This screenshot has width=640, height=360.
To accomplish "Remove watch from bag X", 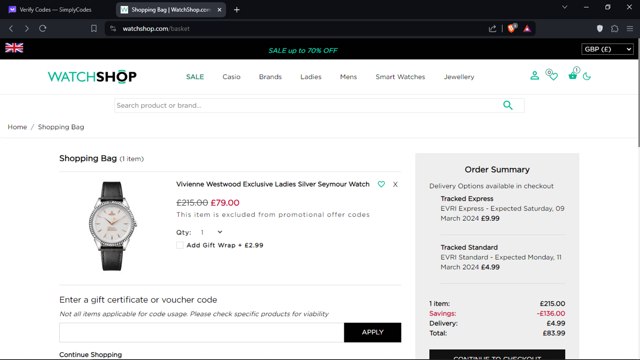I will [395, 184].
